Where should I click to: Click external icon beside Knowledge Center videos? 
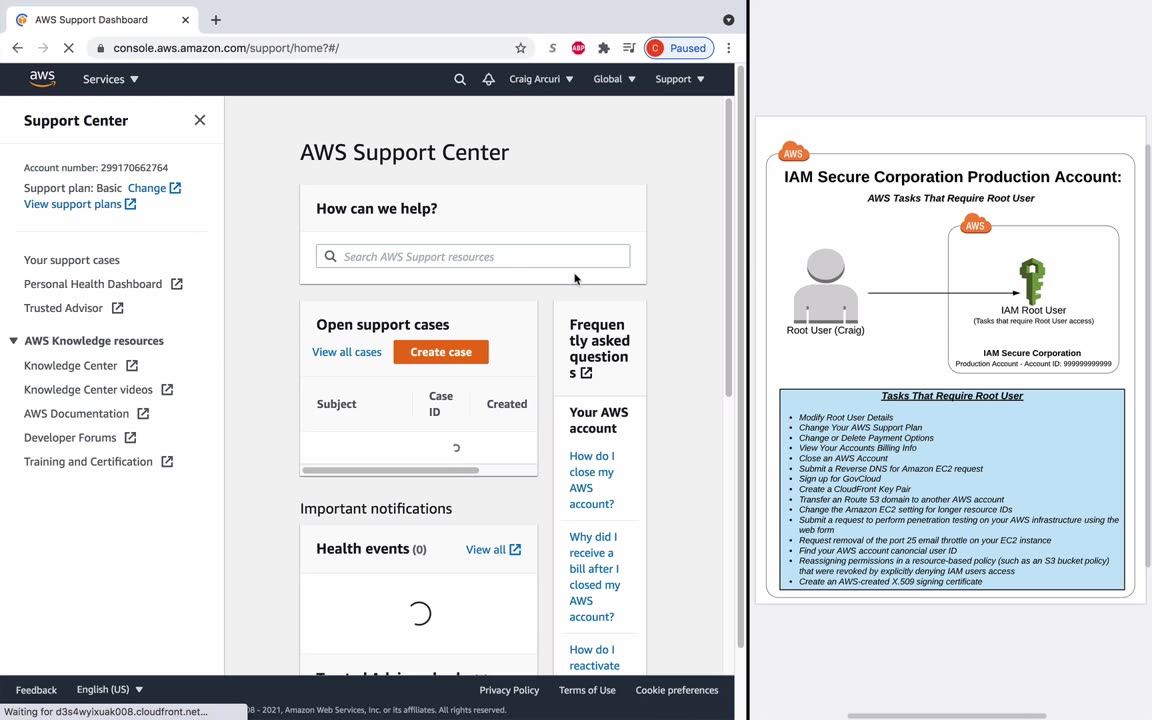tap(167, 390)
